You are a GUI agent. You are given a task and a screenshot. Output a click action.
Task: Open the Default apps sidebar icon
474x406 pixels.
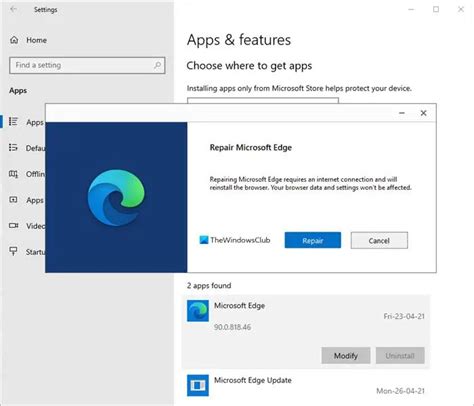coord(13,147)
